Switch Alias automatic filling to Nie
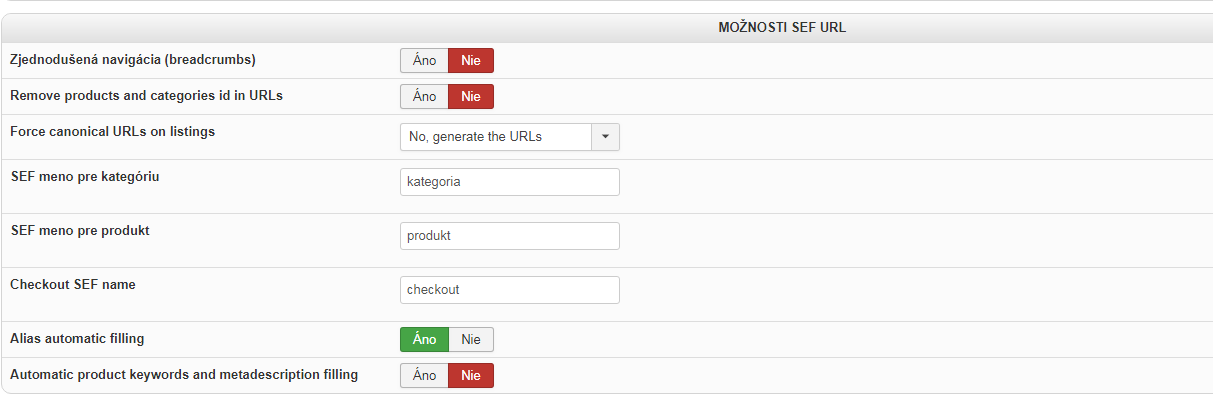This screenshot has height=405, width=1213. 471,340
